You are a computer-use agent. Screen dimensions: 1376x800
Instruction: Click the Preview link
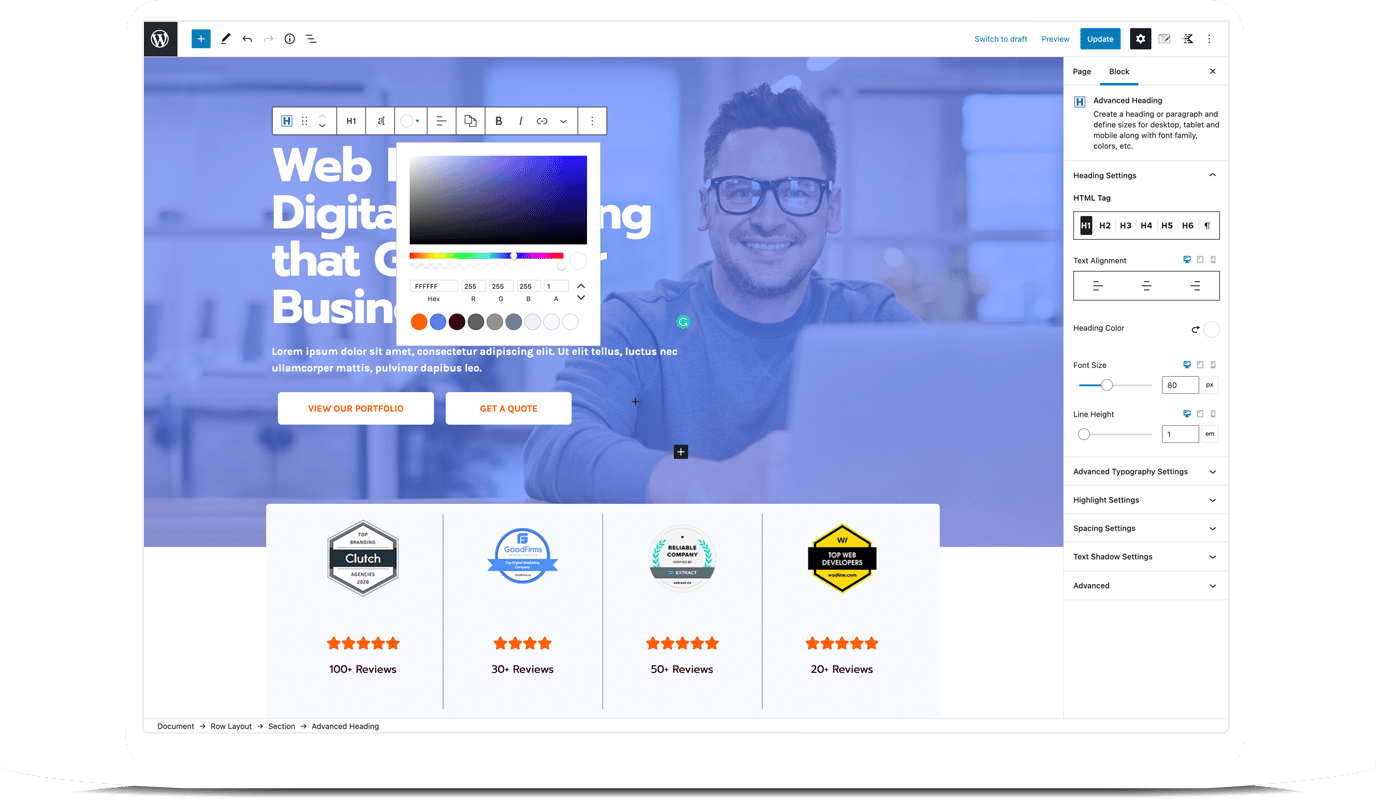click(x=1055, y=39)
